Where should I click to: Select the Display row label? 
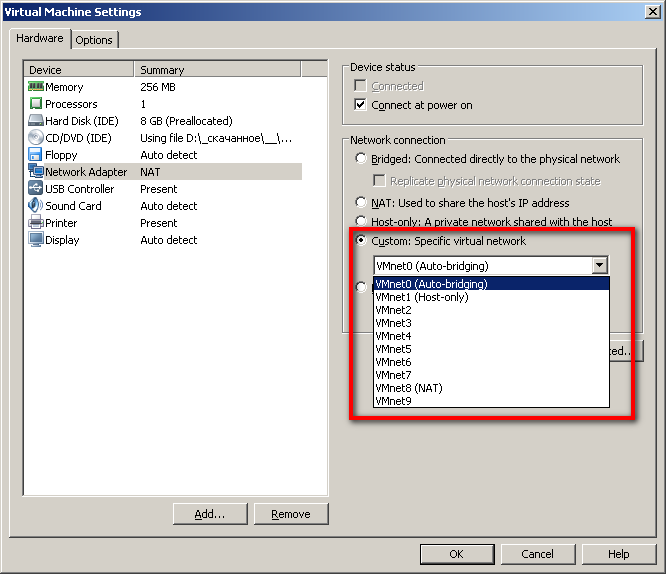(62, 240)
